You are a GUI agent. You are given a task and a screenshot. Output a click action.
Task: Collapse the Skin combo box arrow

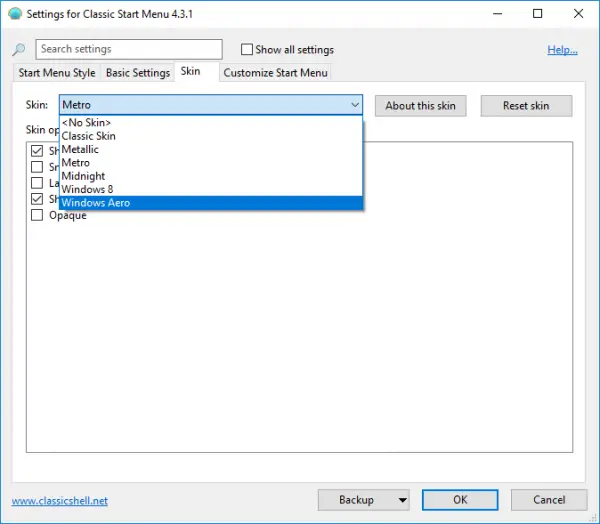click(x=355, y=105)
